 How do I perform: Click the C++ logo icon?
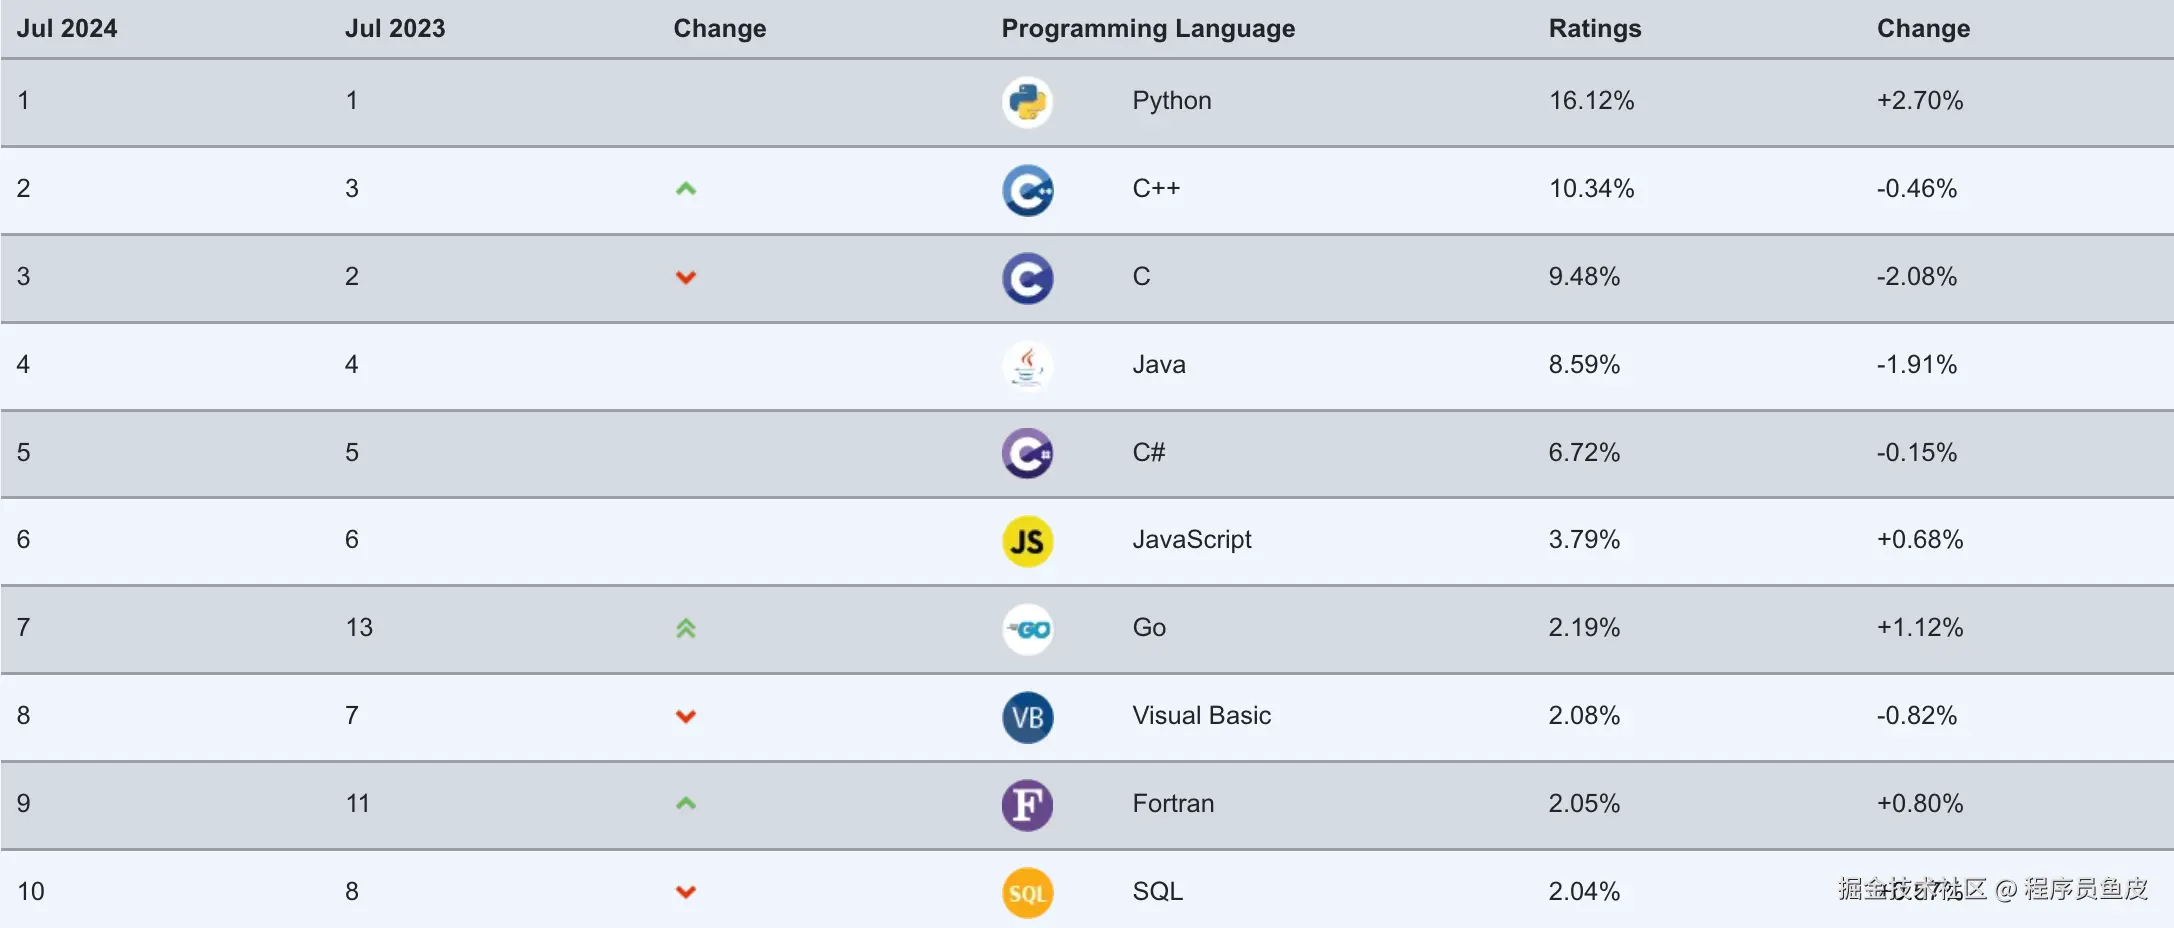(1027, 190)
